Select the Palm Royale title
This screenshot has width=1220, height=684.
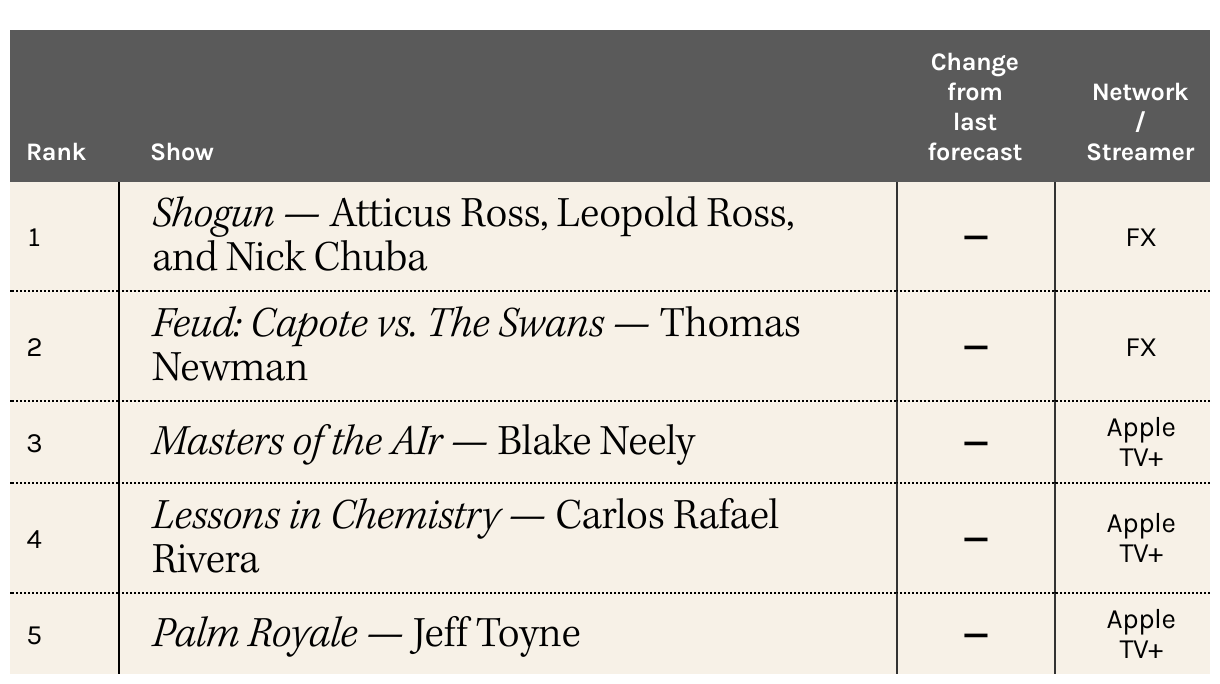pos(254,634)
